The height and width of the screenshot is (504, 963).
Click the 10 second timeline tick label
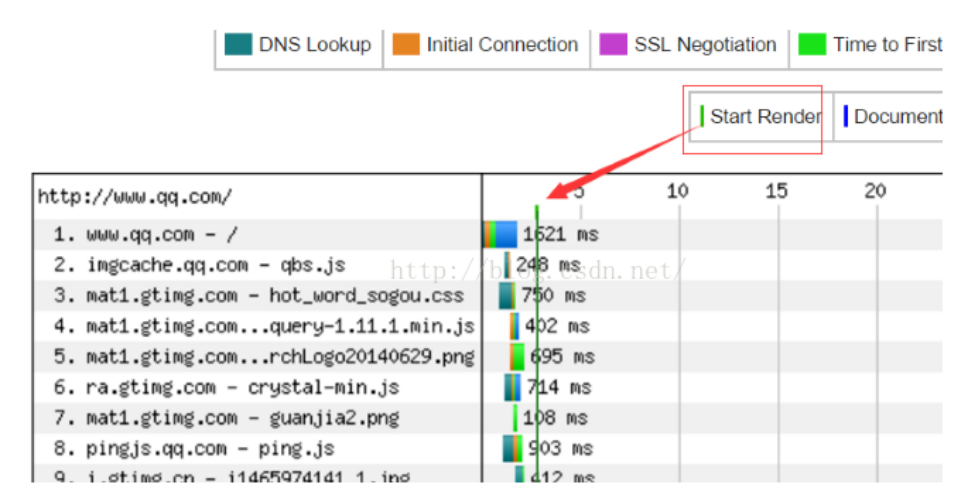[677, 192]
